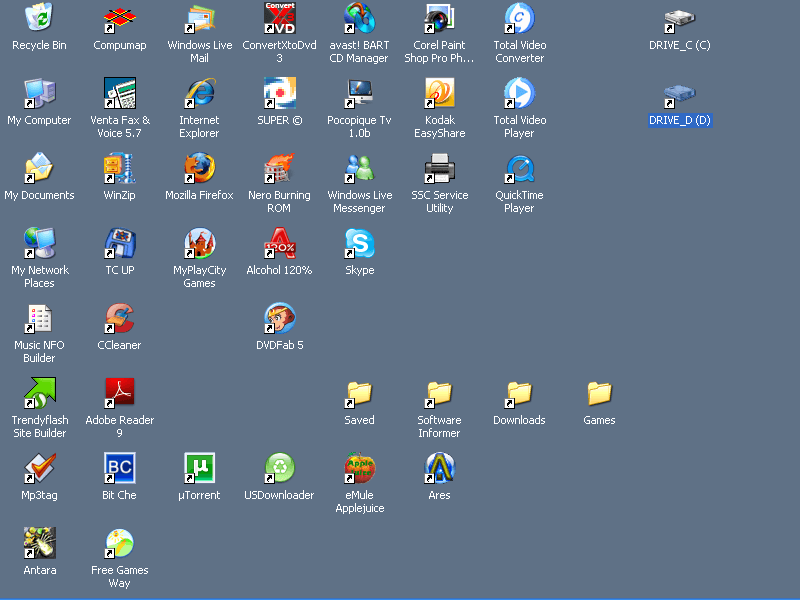The image size is (800, 600).
Task: Start Mp3tag
Action: (x=38, y=466)
